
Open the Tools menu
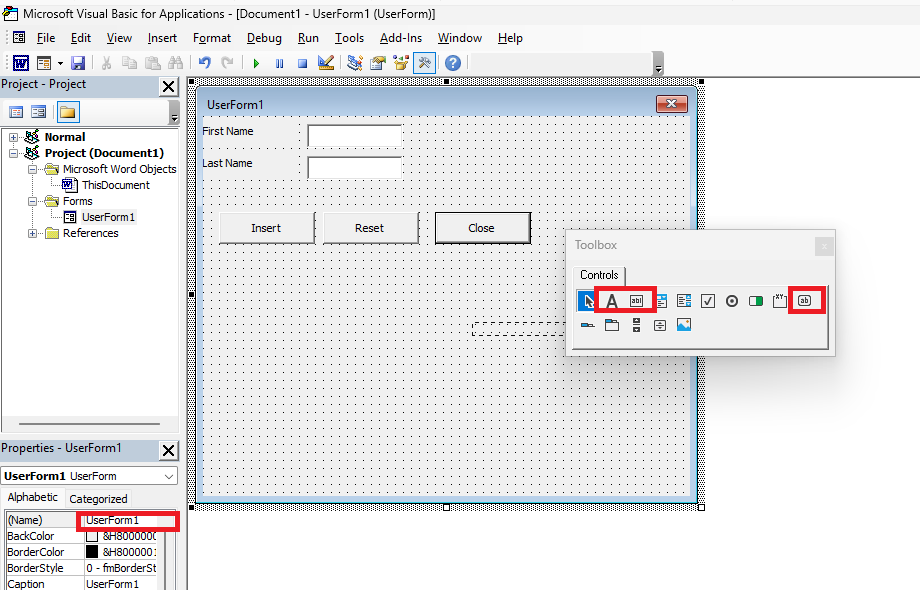(x=349, y=38)
